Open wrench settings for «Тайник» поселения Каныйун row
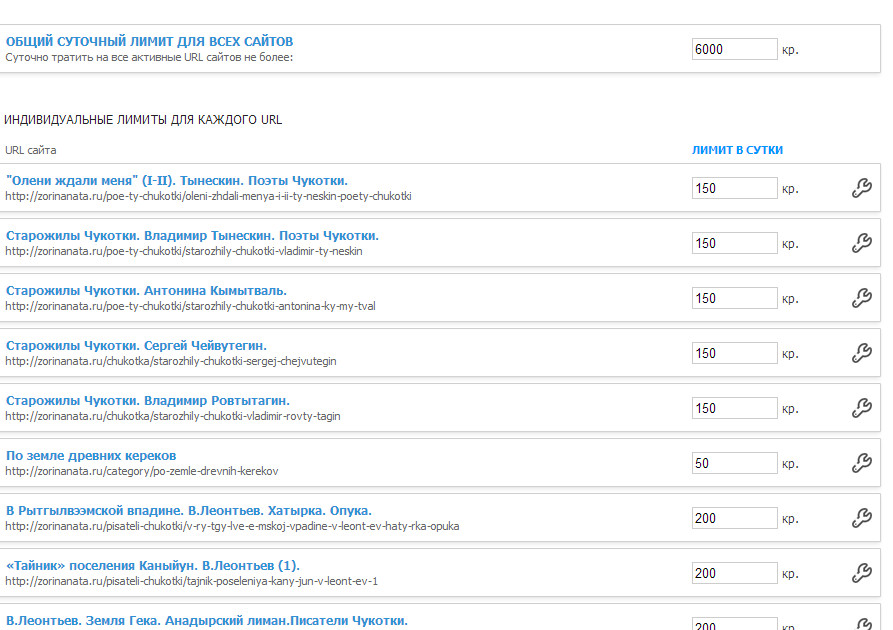The image size is (893, 630). [x=862, y=573]
